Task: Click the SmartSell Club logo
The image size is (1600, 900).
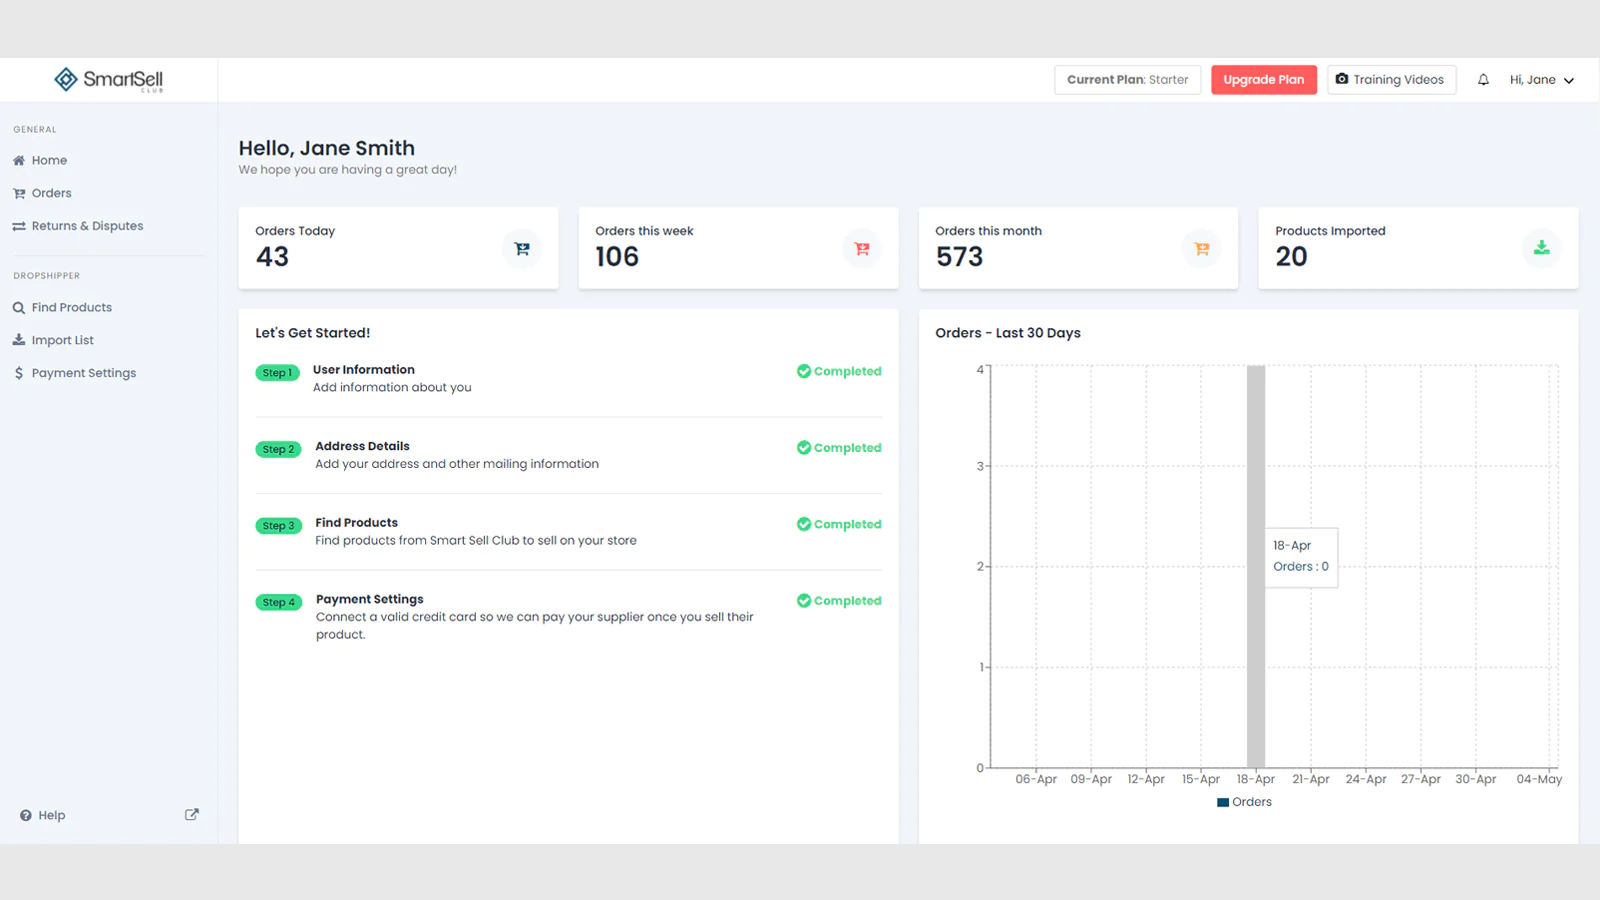Action: pos(108,80)
